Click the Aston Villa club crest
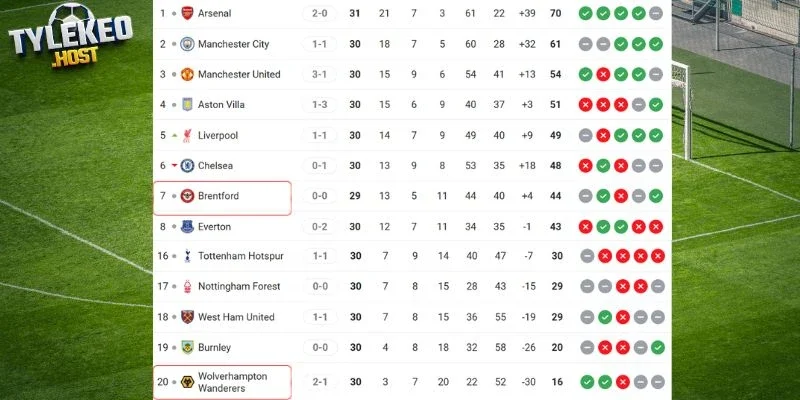Image resolution: width=800 pixels, height=400 pixels. tap(187, 105)
